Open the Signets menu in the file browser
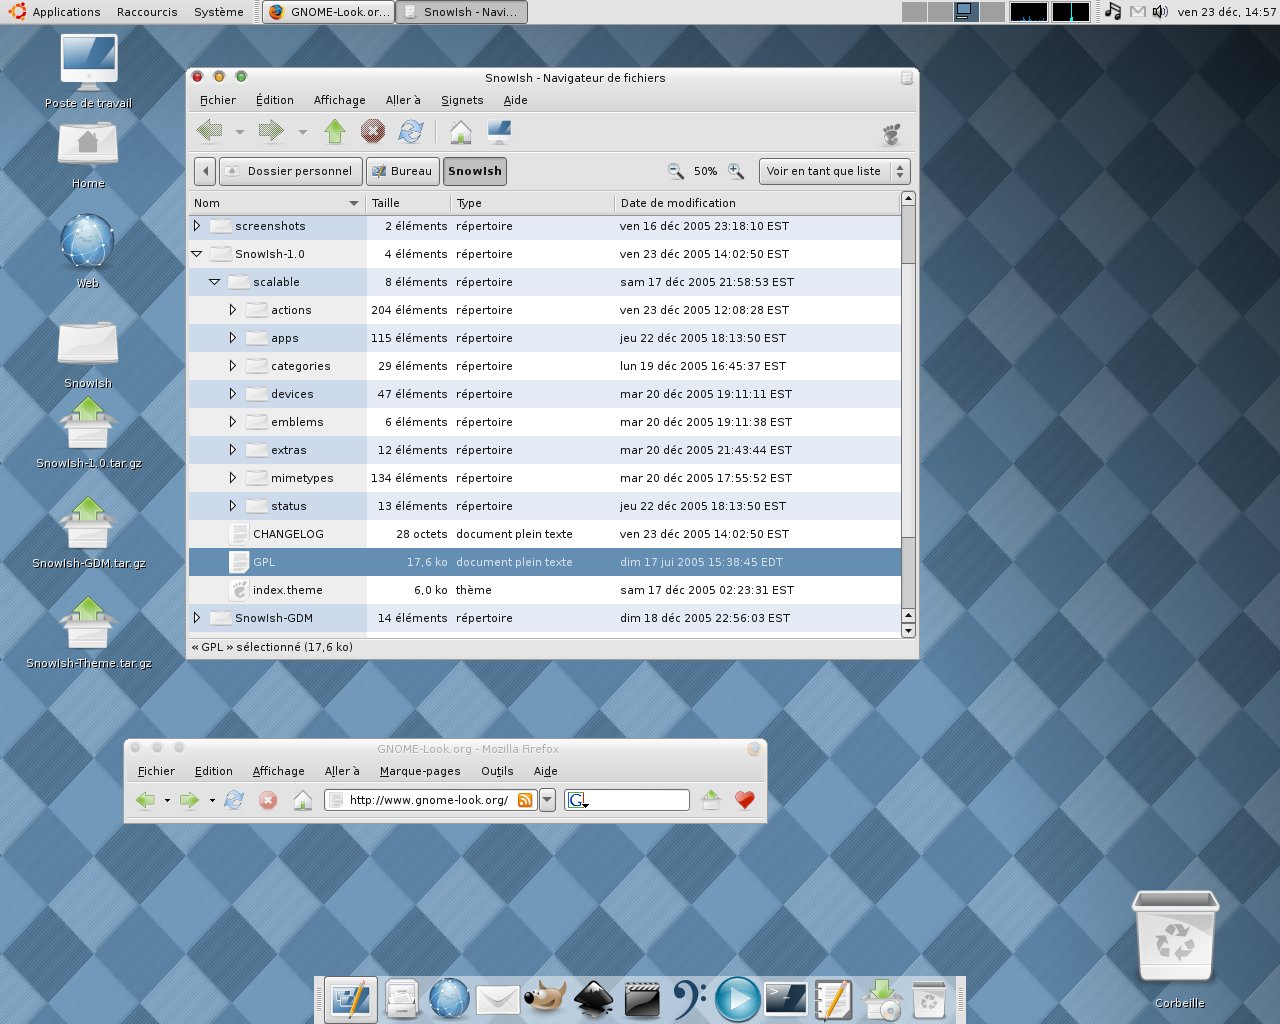 pyautogui.click(x=462, y=100)
